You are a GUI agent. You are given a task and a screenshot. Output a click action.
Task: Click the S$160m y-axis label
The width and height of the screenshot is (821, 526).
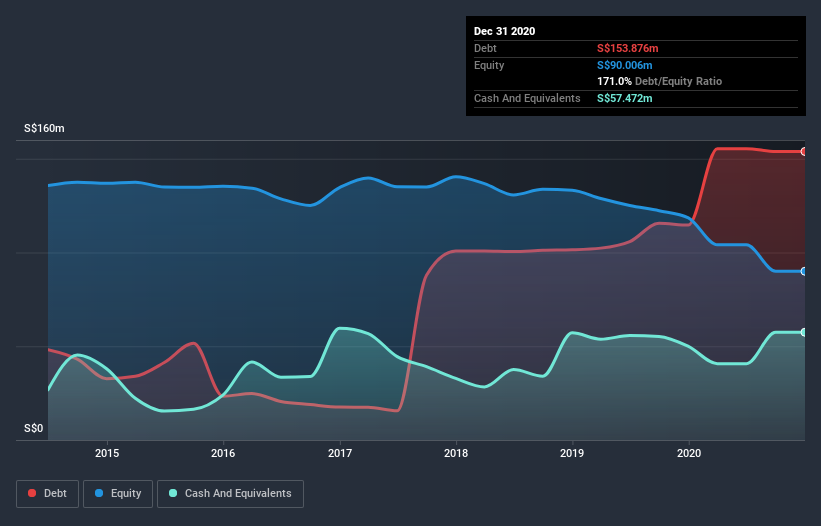pyautogui.click(x=45, y=128)
